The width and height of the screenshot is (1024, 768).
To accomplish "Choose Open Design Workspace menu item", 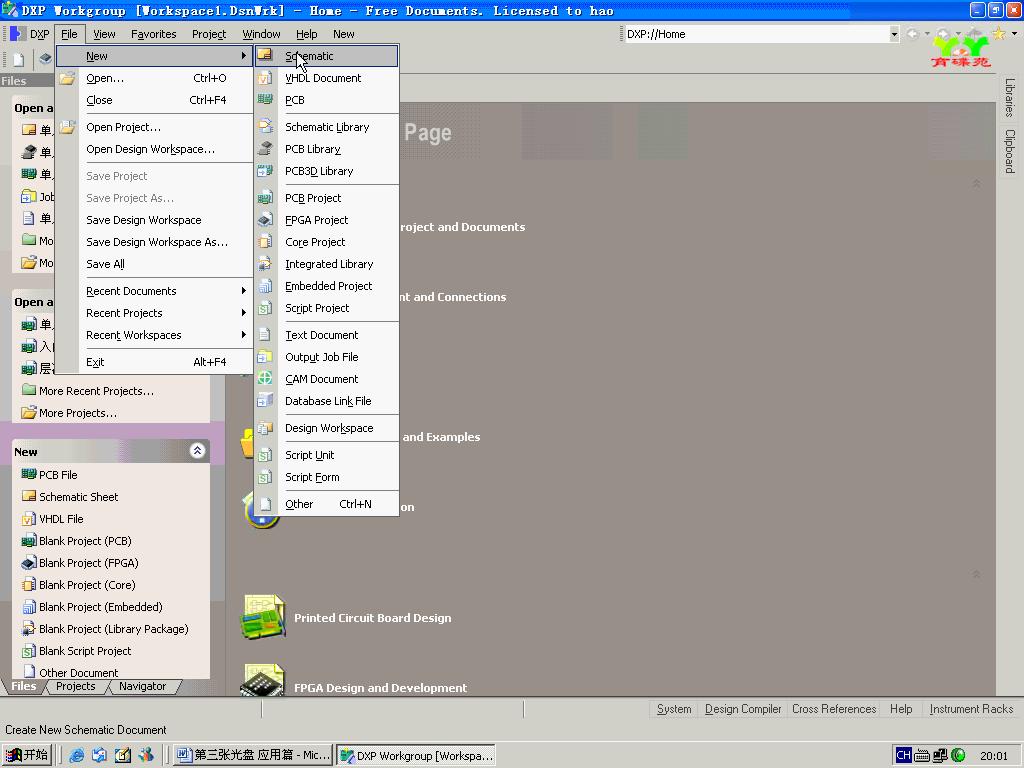I will 154,149.
